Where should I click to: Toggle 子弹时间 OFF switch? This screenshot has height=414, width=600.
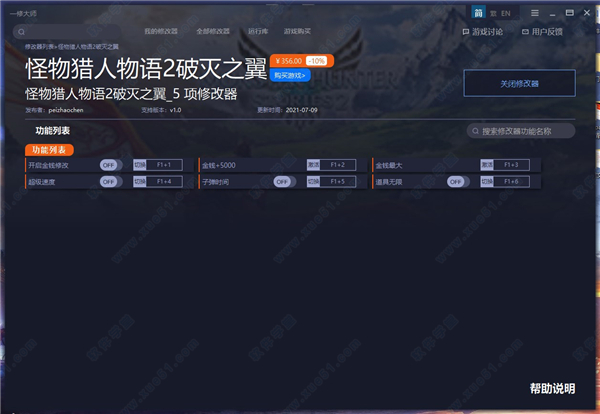tap(285, 181)
